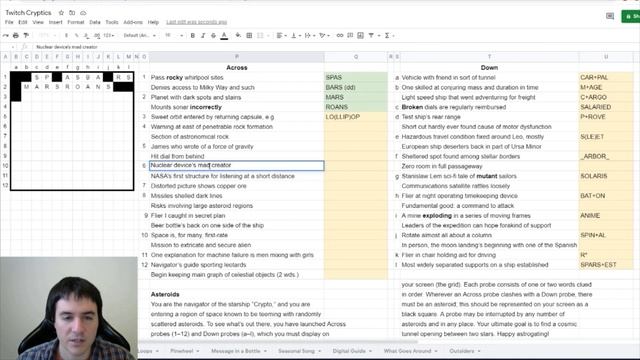Star the Twitch Cryptics document
The image size is (640, 360).
(x=61, y=13)
